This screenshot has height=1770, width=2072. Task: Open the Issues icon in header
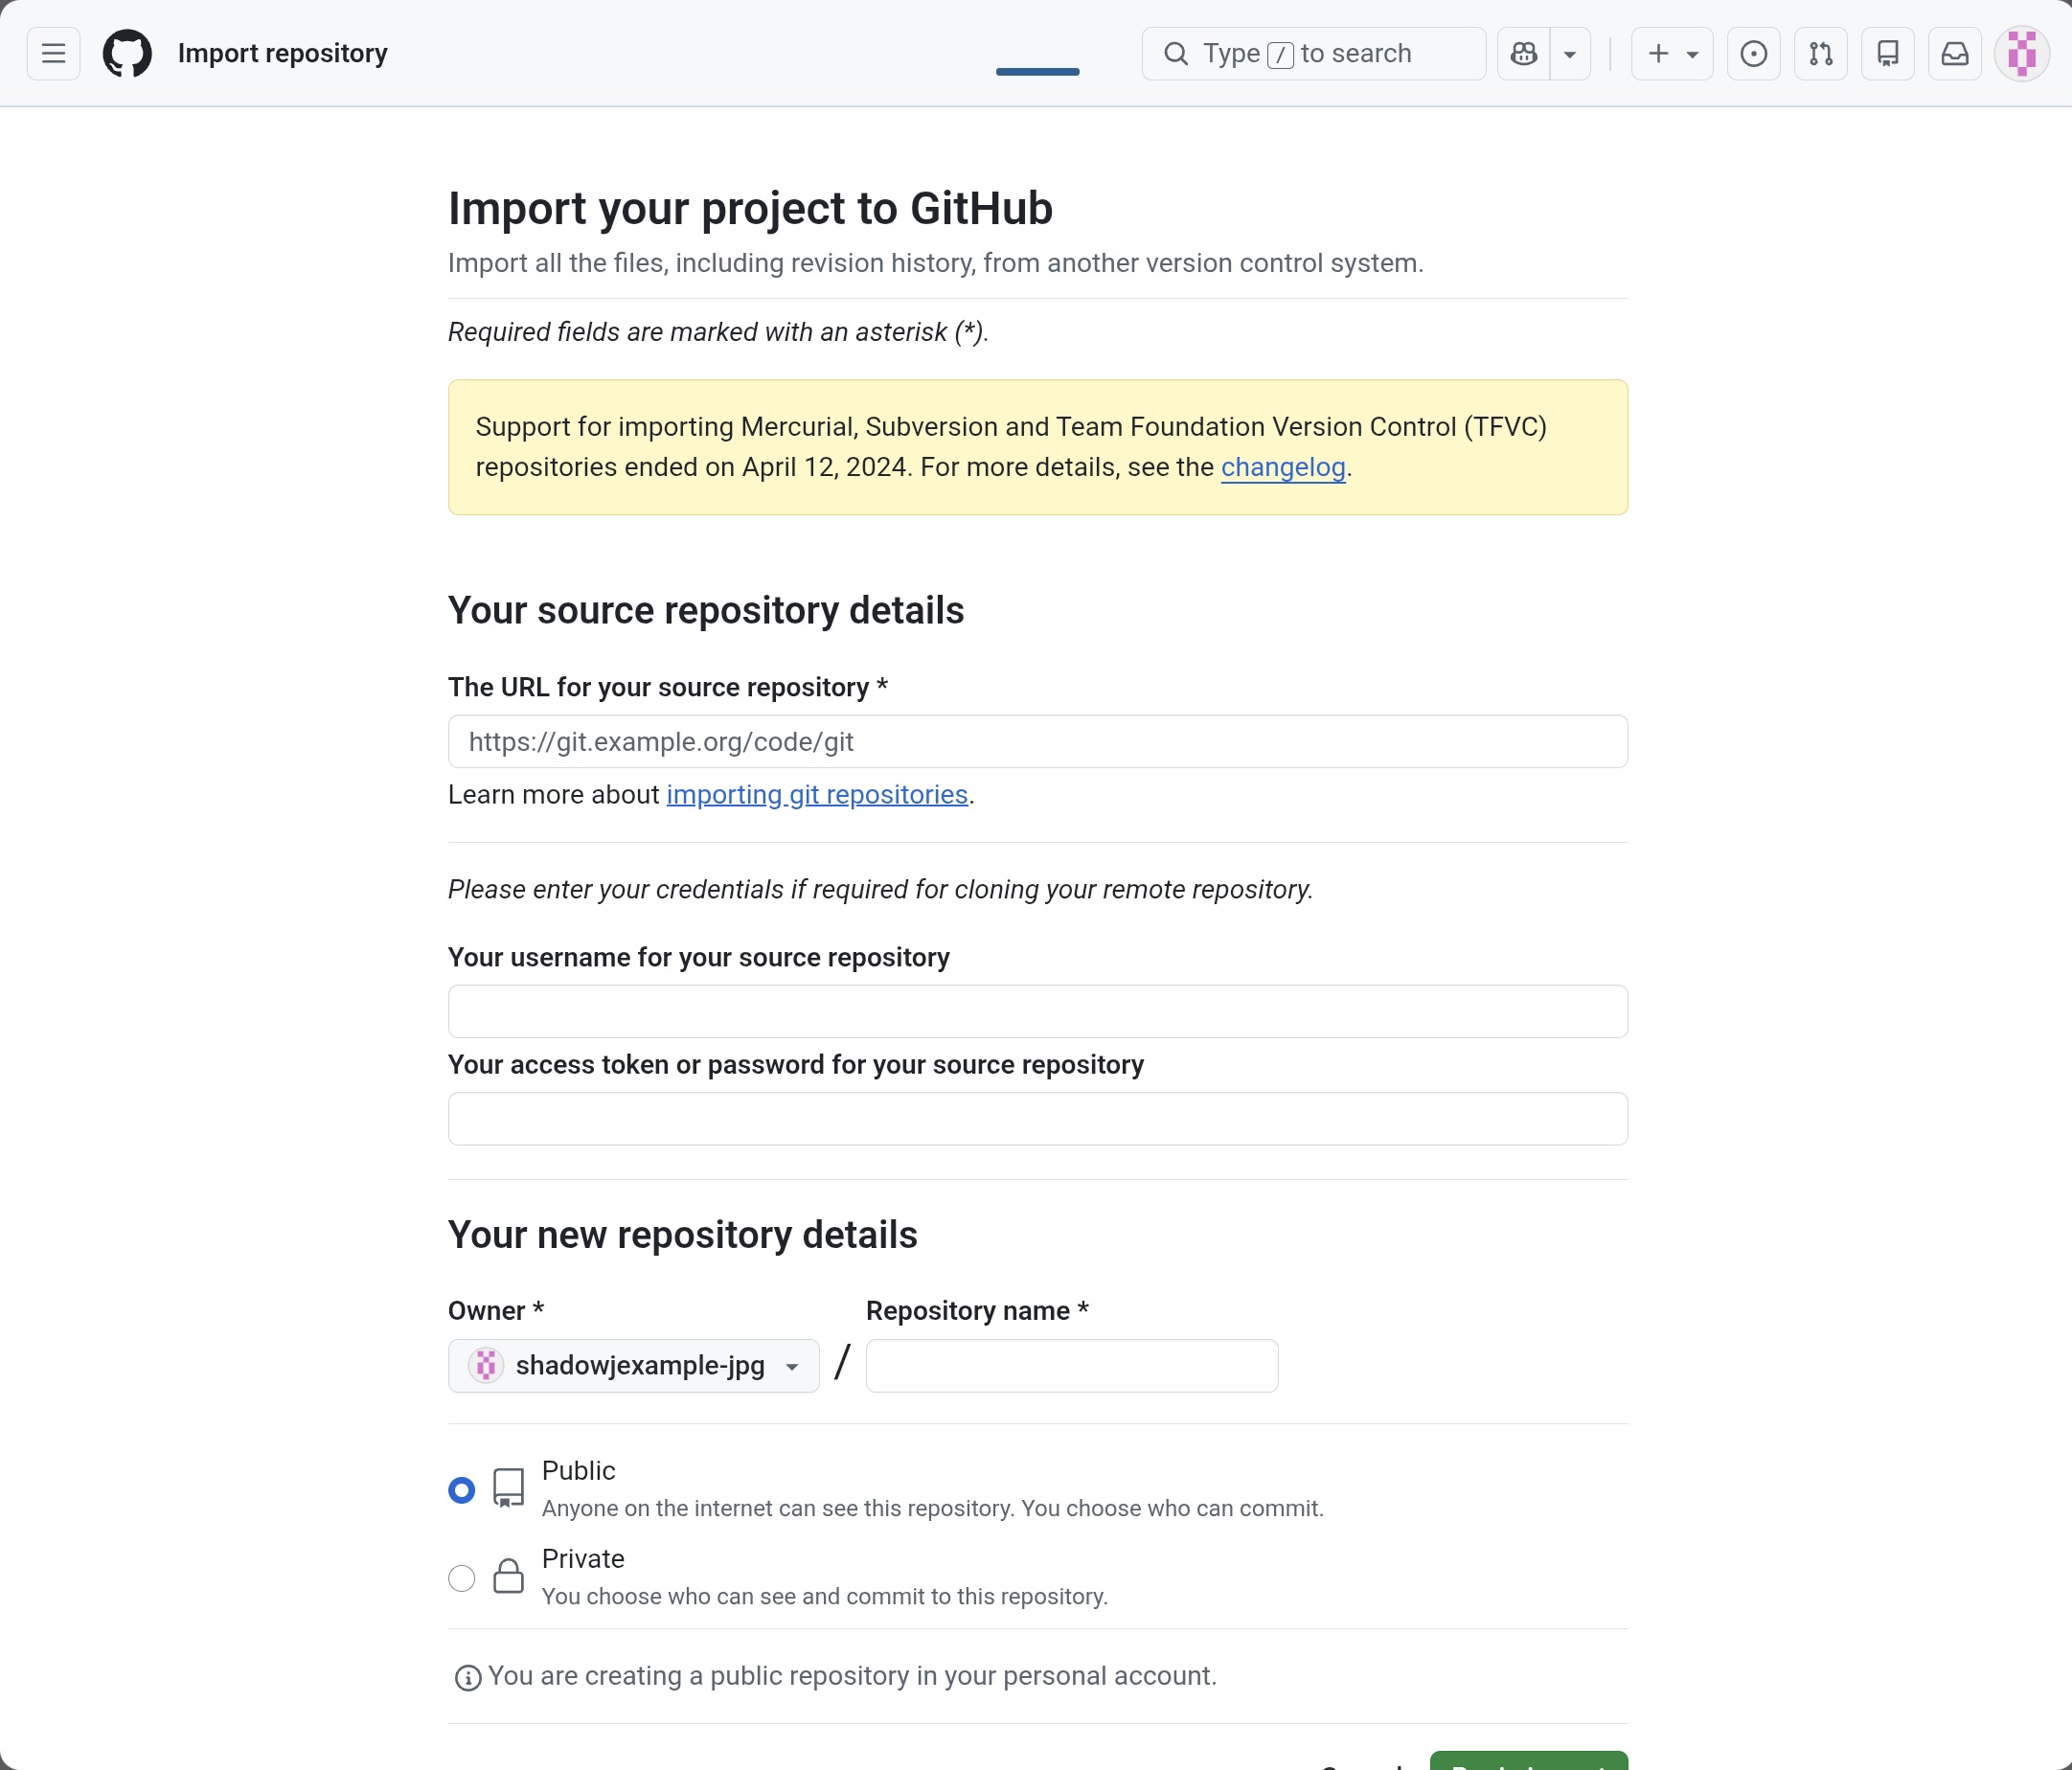click(x=1753, y=54)
